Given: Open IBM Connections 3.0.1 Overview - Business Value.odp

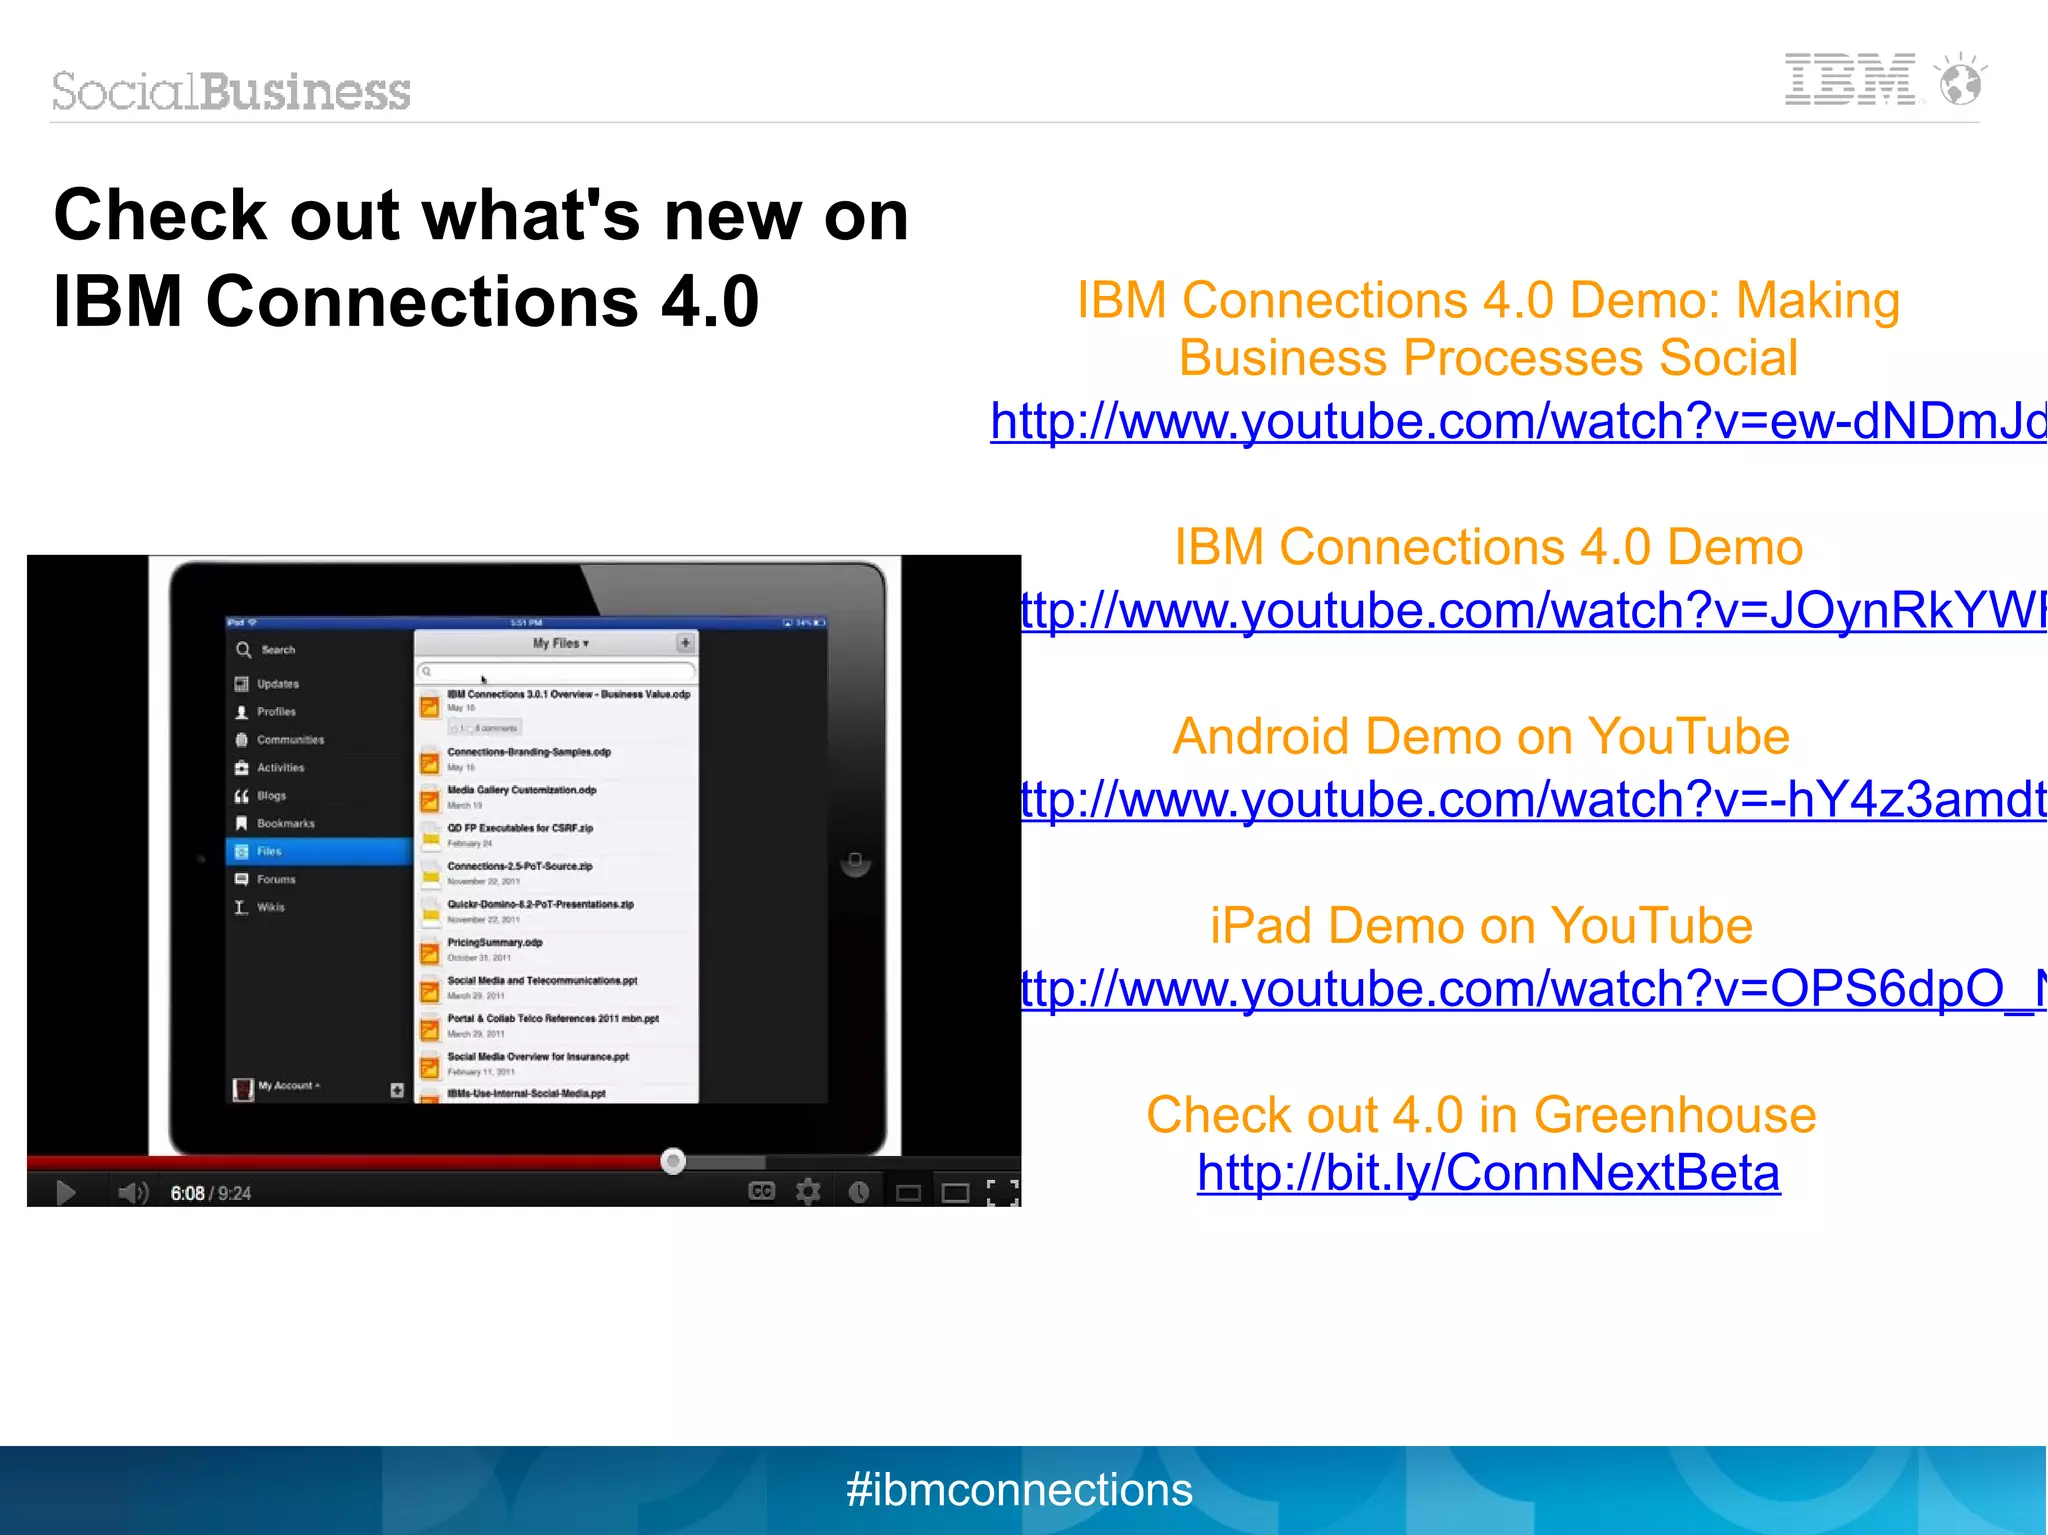Looking at the screenshot, I should point(556,712).
